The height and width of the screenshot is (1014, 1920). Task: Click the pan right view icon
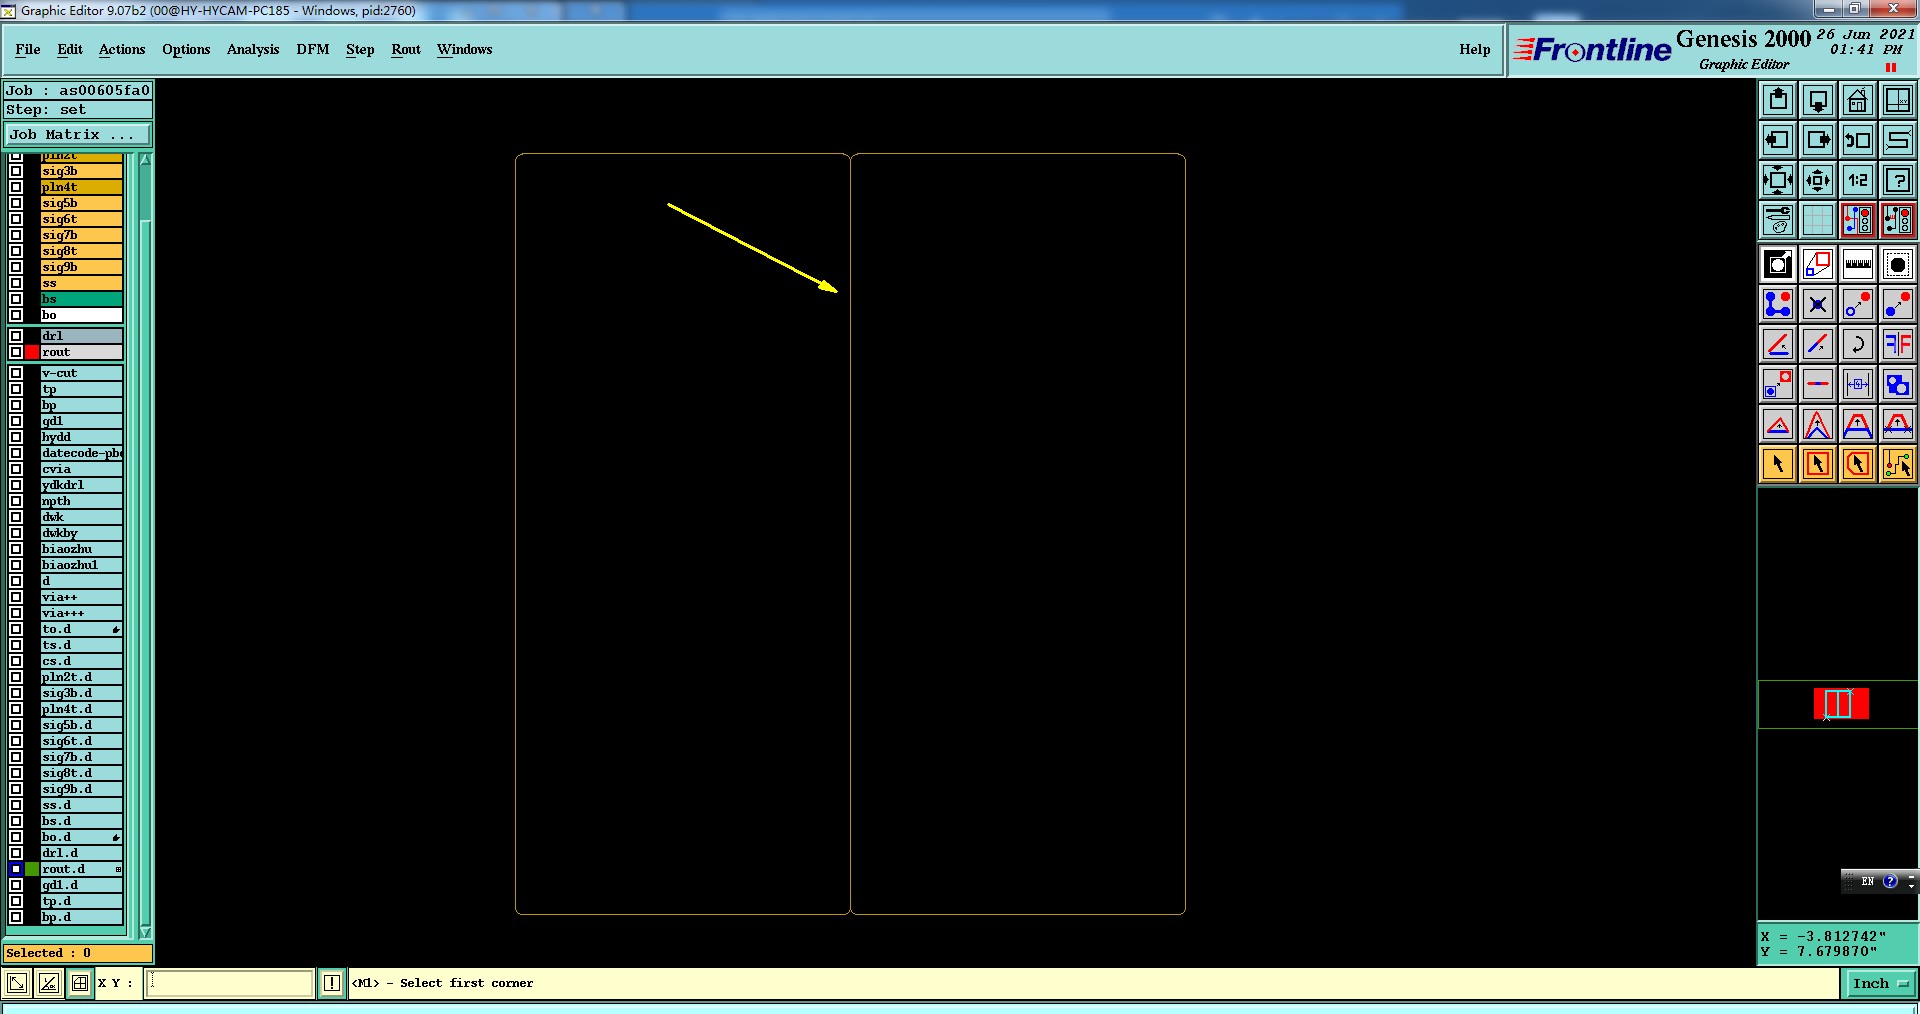coord(1818,140)
